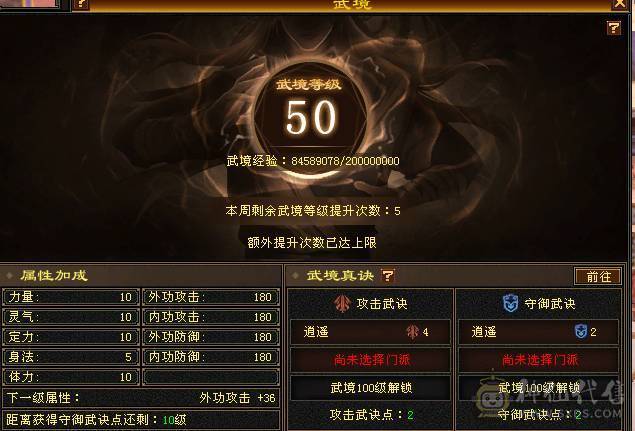Click the help icon beside 武境真诀
635x431 pixels.
coord(388,276)
